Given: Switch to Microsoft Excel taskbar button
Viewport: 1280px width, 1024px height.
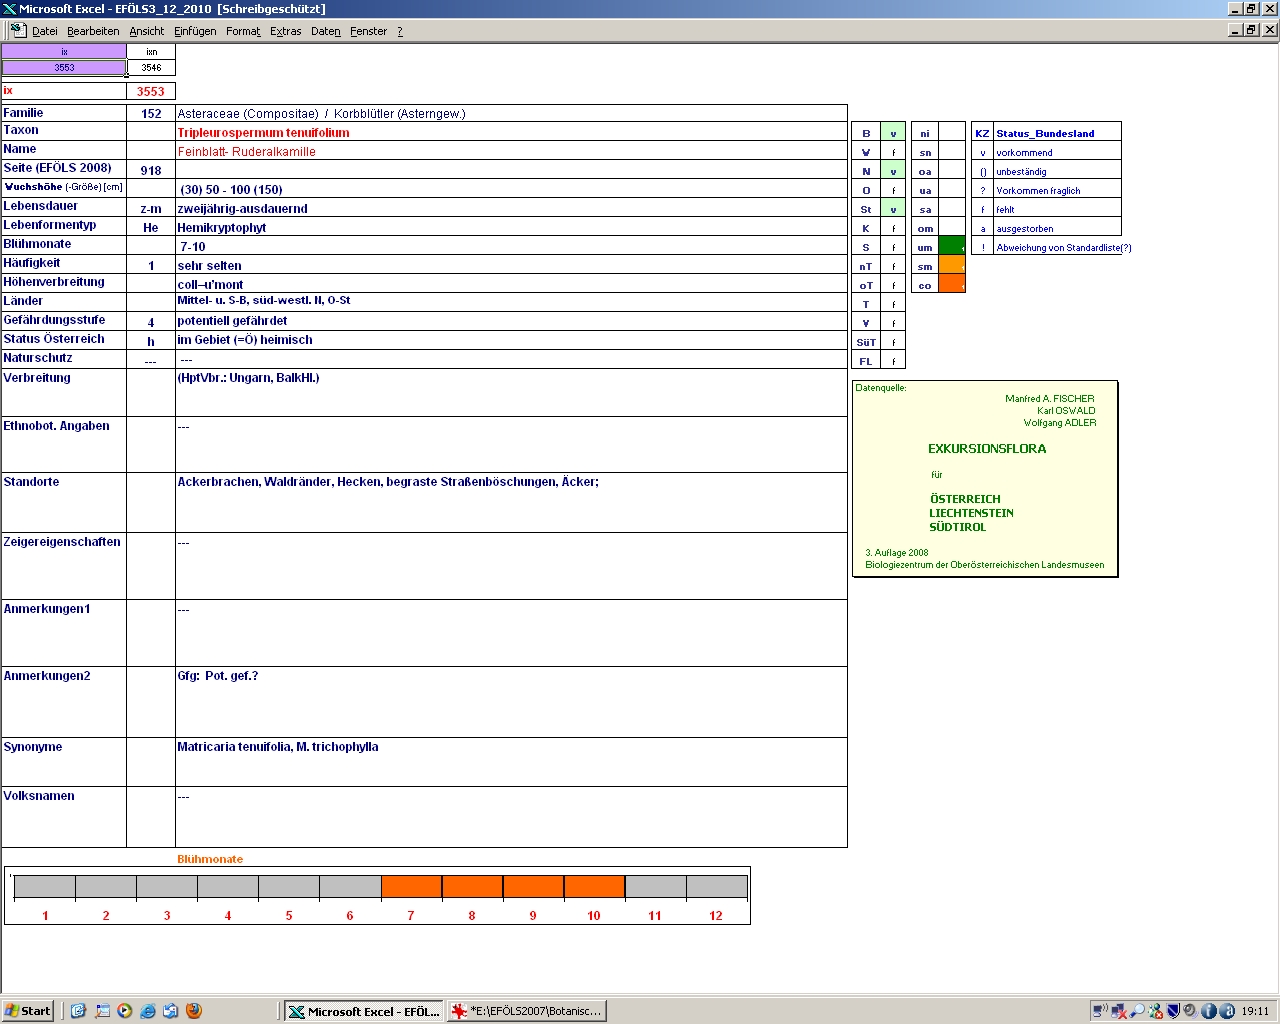Looking at the screenshot, I should (364, 1011).
